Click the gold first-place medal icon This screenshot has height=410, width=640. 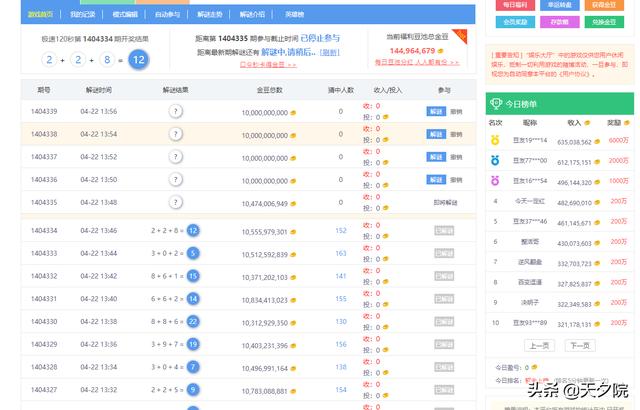pyautogui.click(x=494, y=142)
